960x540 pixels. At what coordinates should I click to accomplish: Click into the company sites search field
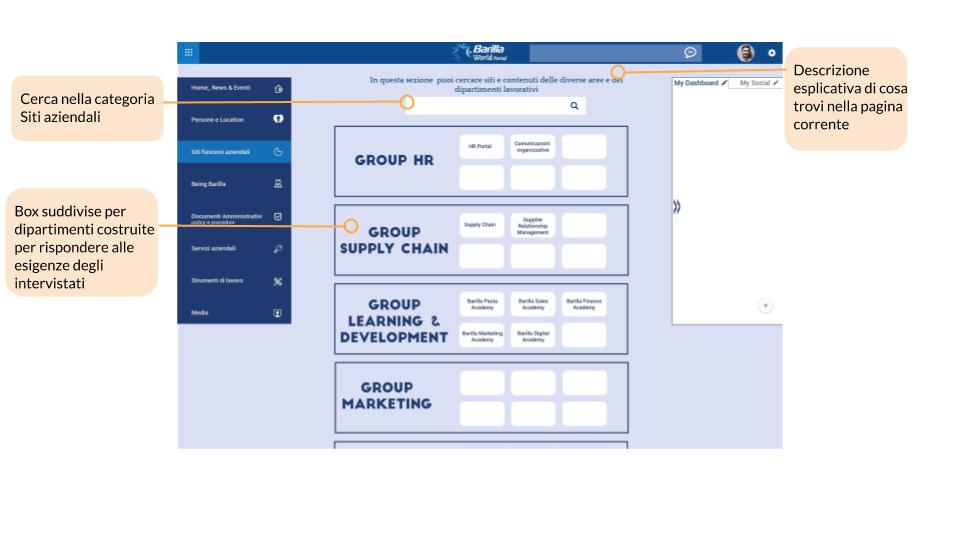pos(488,105)
